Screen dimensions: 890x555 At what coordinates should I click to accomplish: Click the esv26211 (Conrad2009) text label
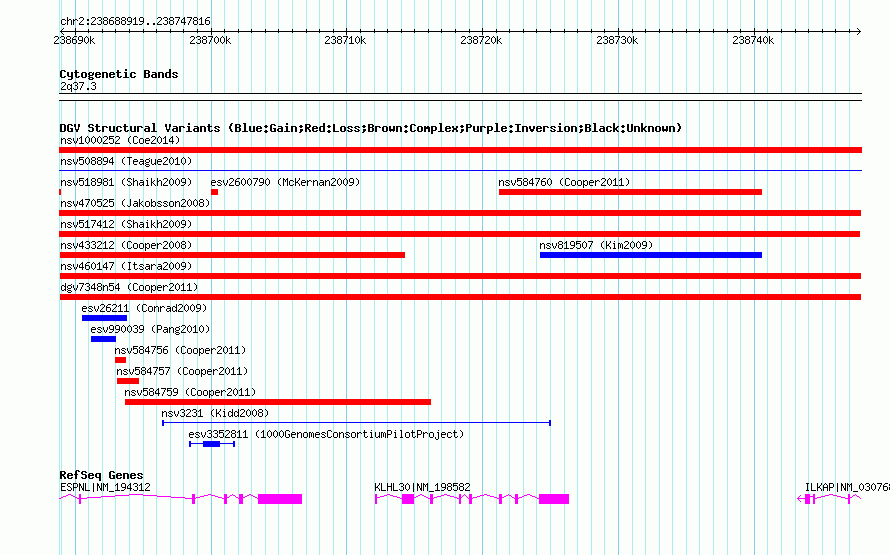[x=144, y=308]
